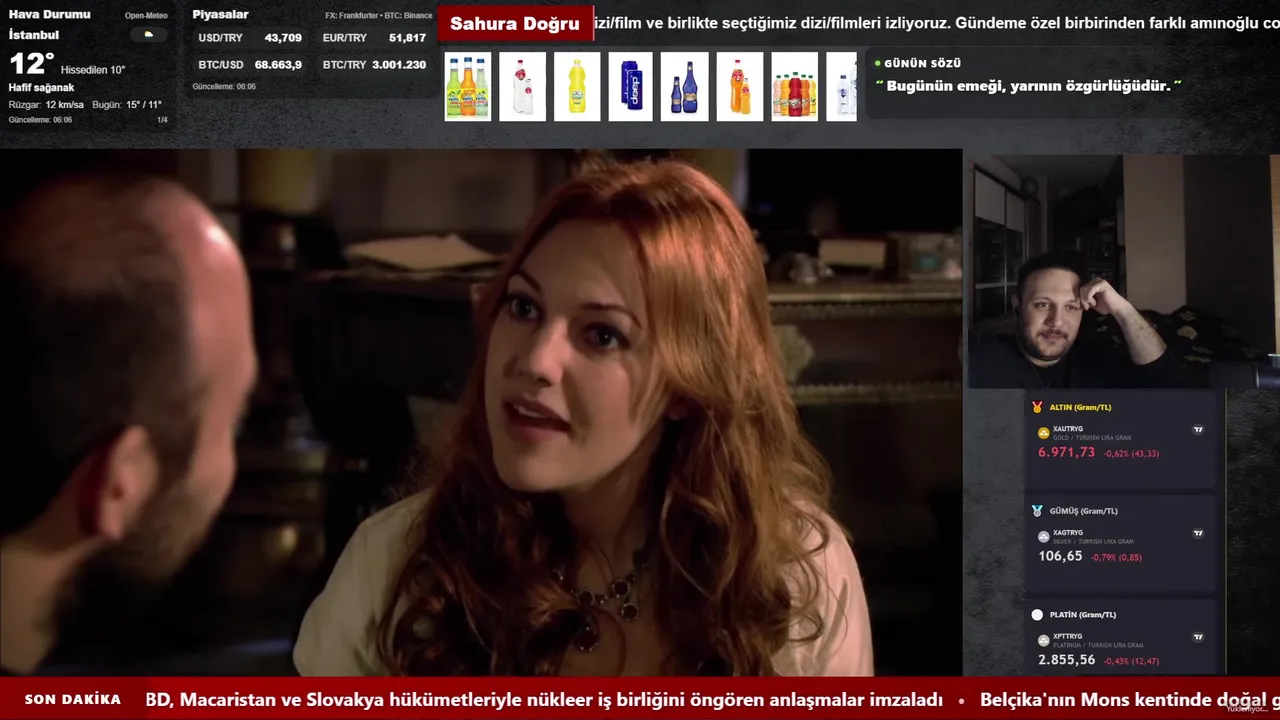This screenshot has width=1280, height=720.
Task: Click the PLATİN (Gram/TL) title
Action: (x=1083, y=615)
